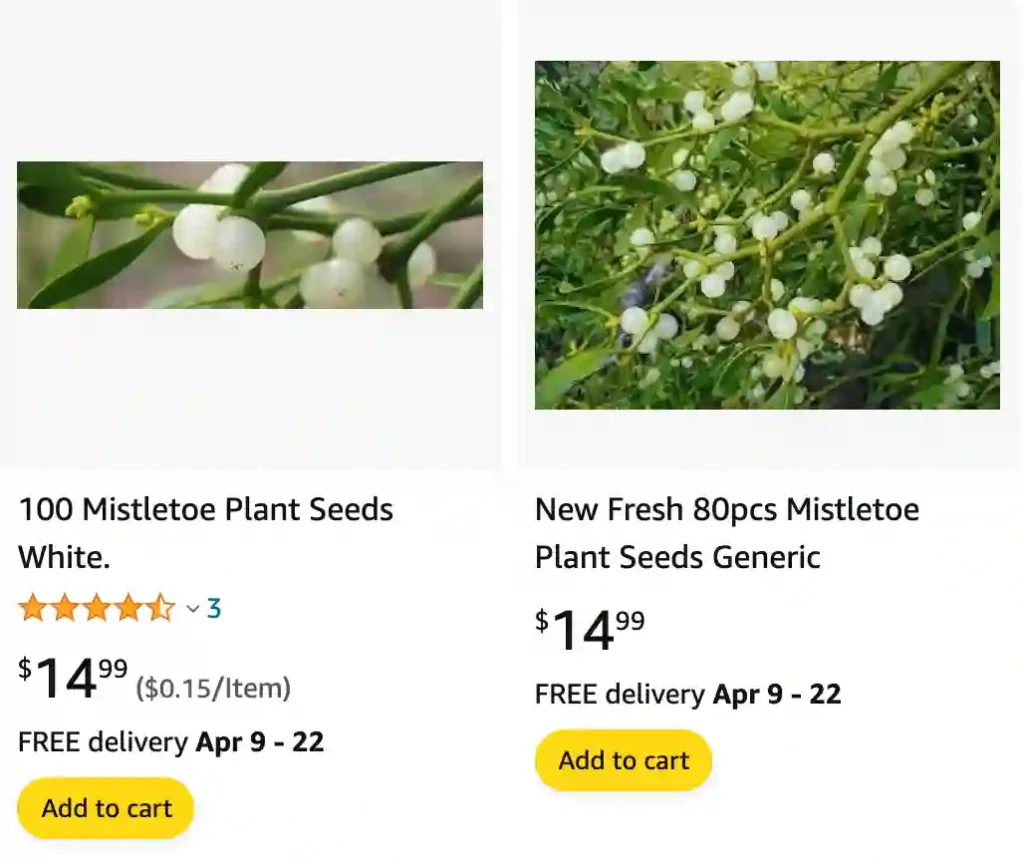Screen dimensions: 1024x861
Task: Click the star rating icons
Action: tap(96, 608)
